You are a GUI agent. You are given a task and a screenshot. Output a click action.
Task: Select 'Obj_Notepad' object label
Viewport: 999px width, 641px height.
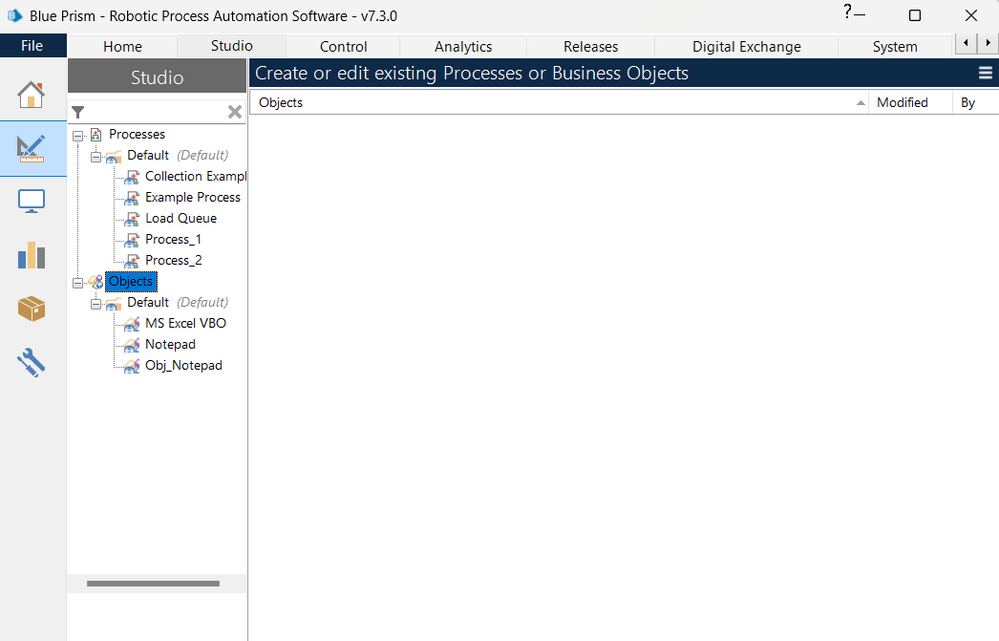point(183,366)
